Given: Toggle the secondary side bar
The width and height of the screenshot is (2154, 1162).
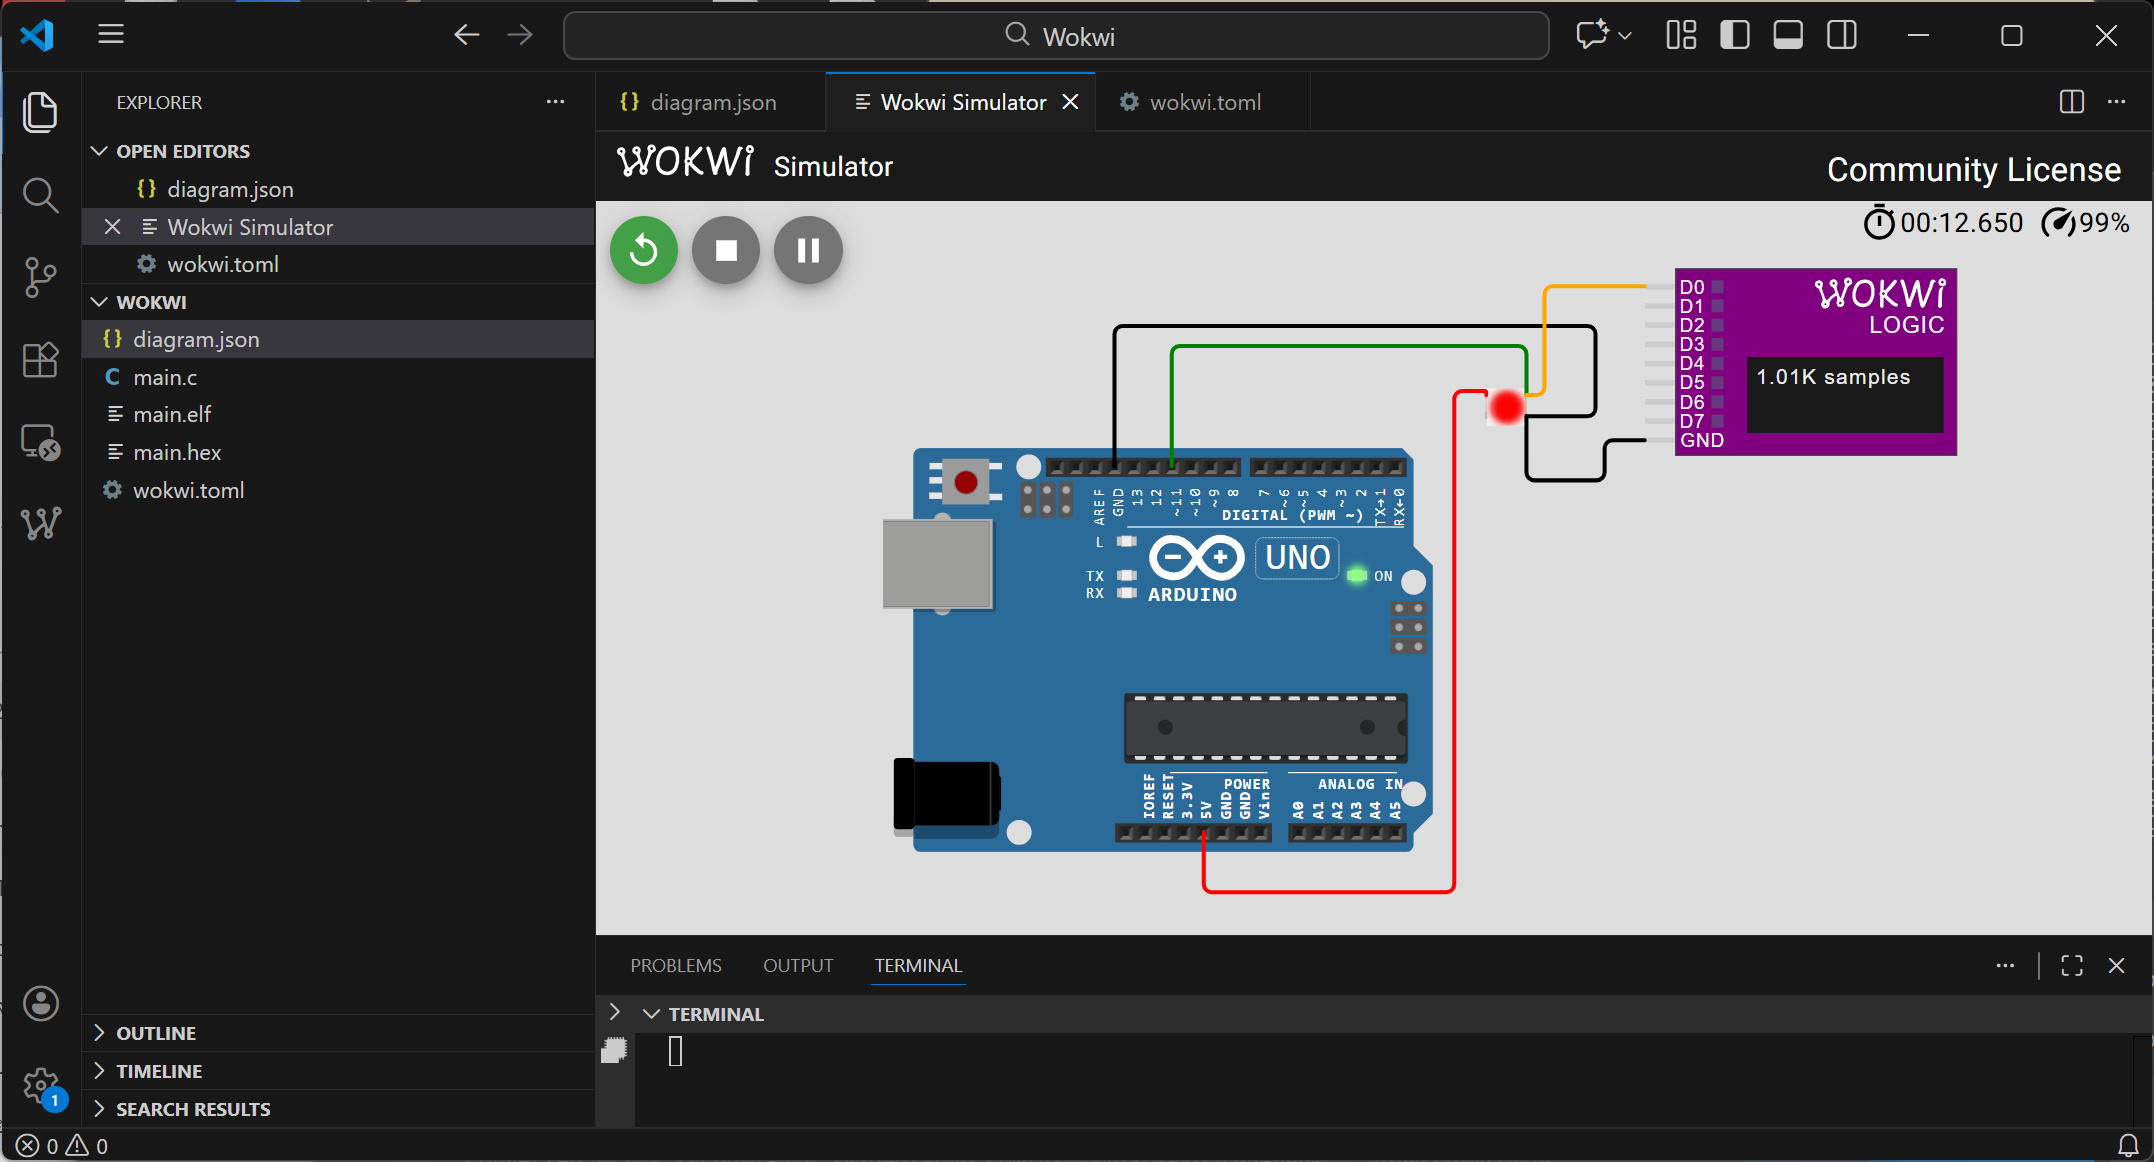Looking at the screenshot, I should 1841,36.
